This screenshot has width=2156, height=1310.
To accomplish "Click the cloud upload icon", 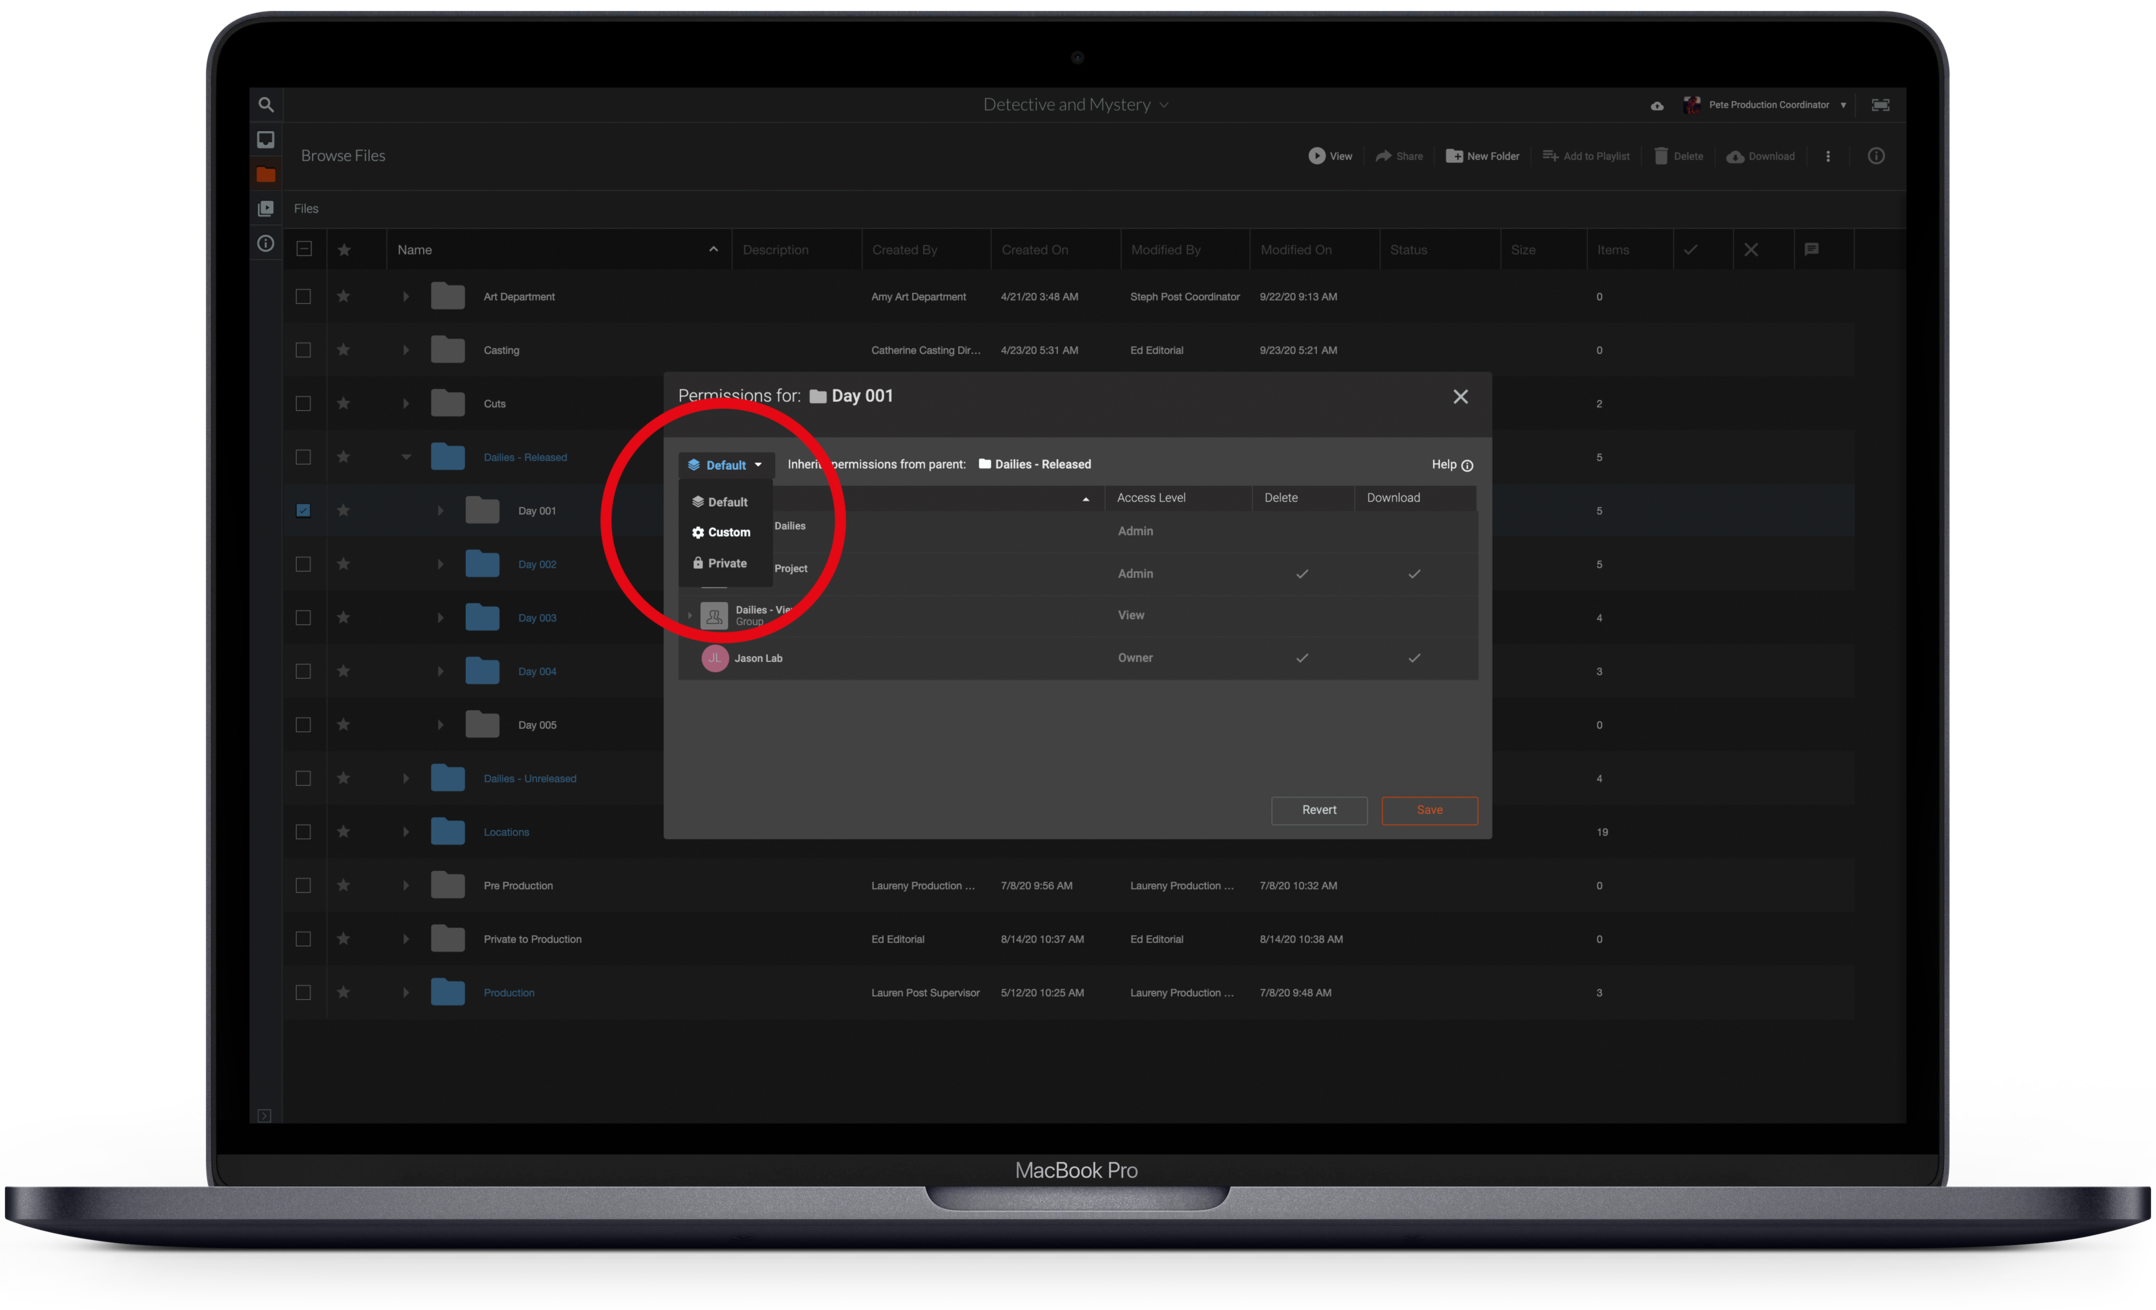I will pyautogui.click(x=1657, y=105).
